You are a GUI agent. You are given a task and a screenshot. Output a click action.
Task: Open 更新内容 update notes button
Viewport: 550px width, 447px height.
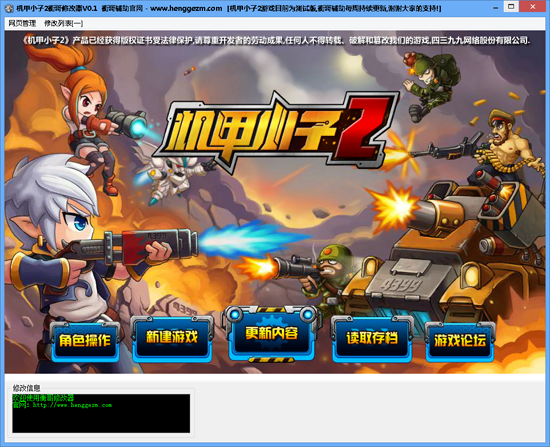(271, 334)
